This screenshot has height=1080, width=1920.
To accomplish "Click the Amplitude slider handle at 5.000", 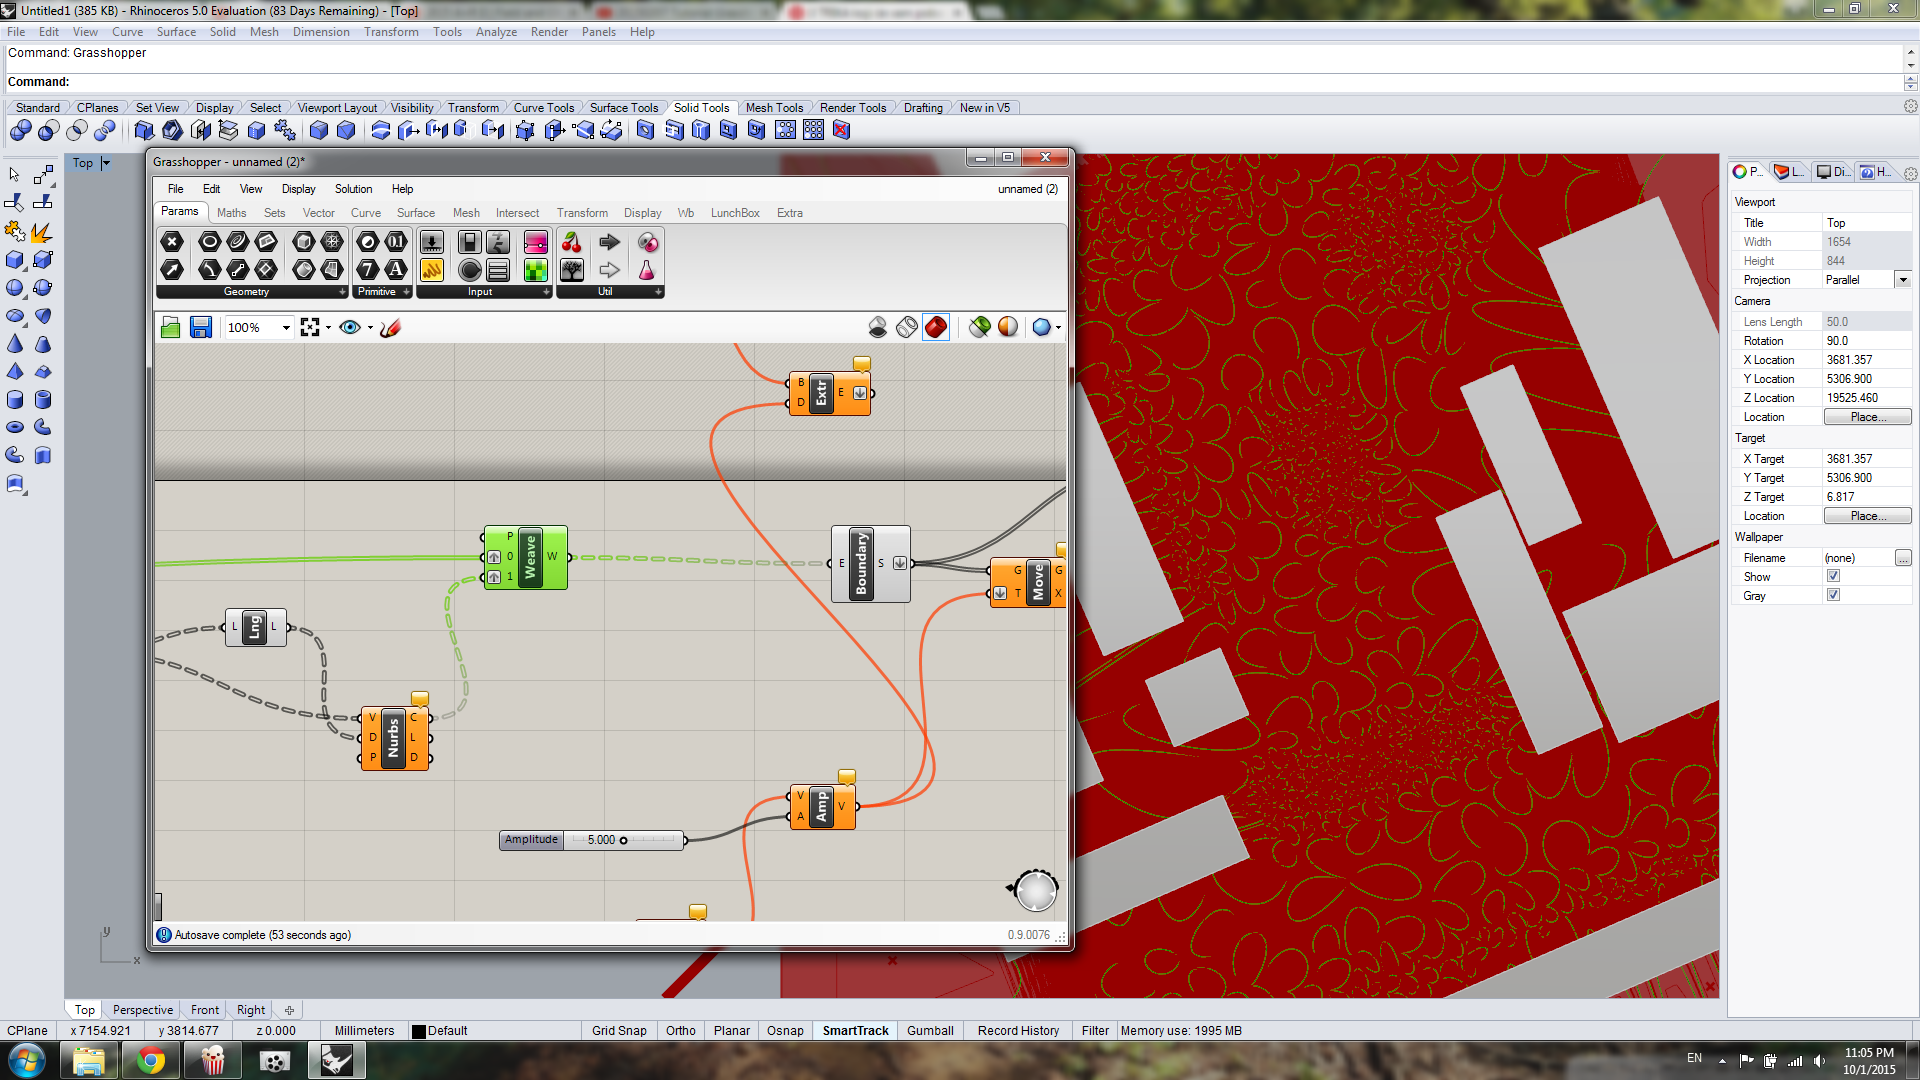I will click(x=624, y=840).
